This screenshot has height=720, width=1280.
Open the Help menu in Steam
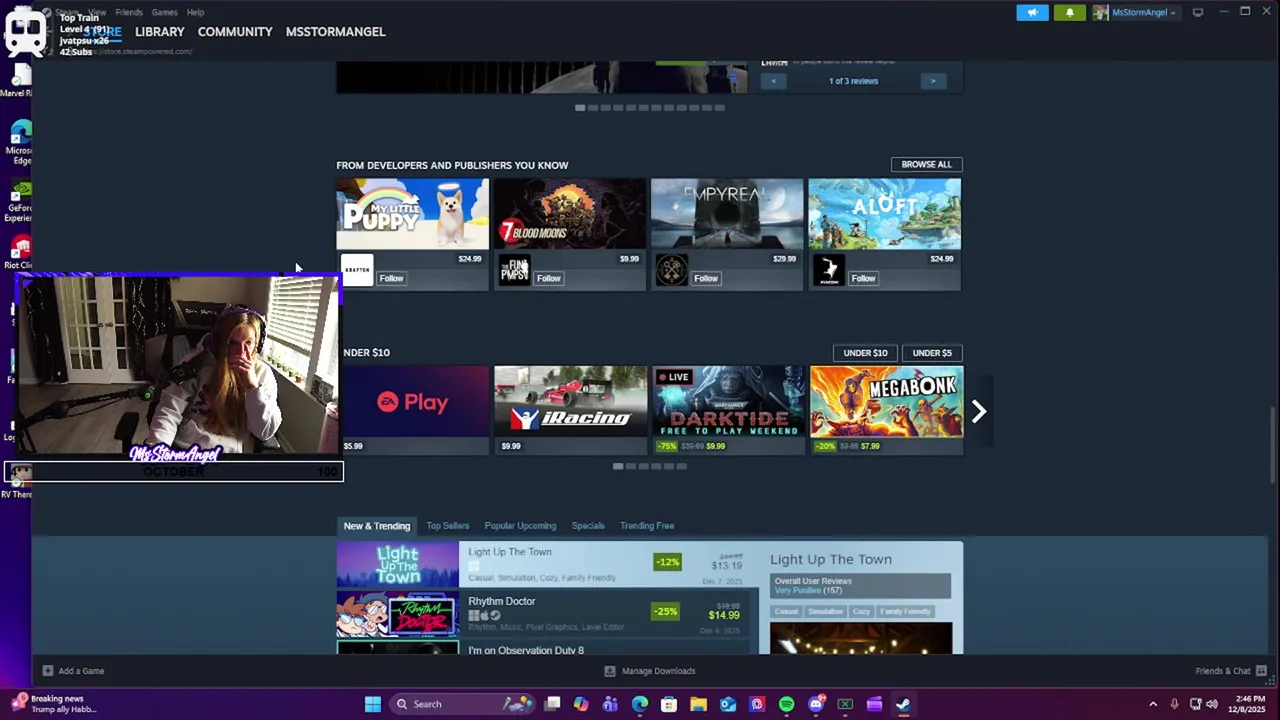tap(195, 12)
